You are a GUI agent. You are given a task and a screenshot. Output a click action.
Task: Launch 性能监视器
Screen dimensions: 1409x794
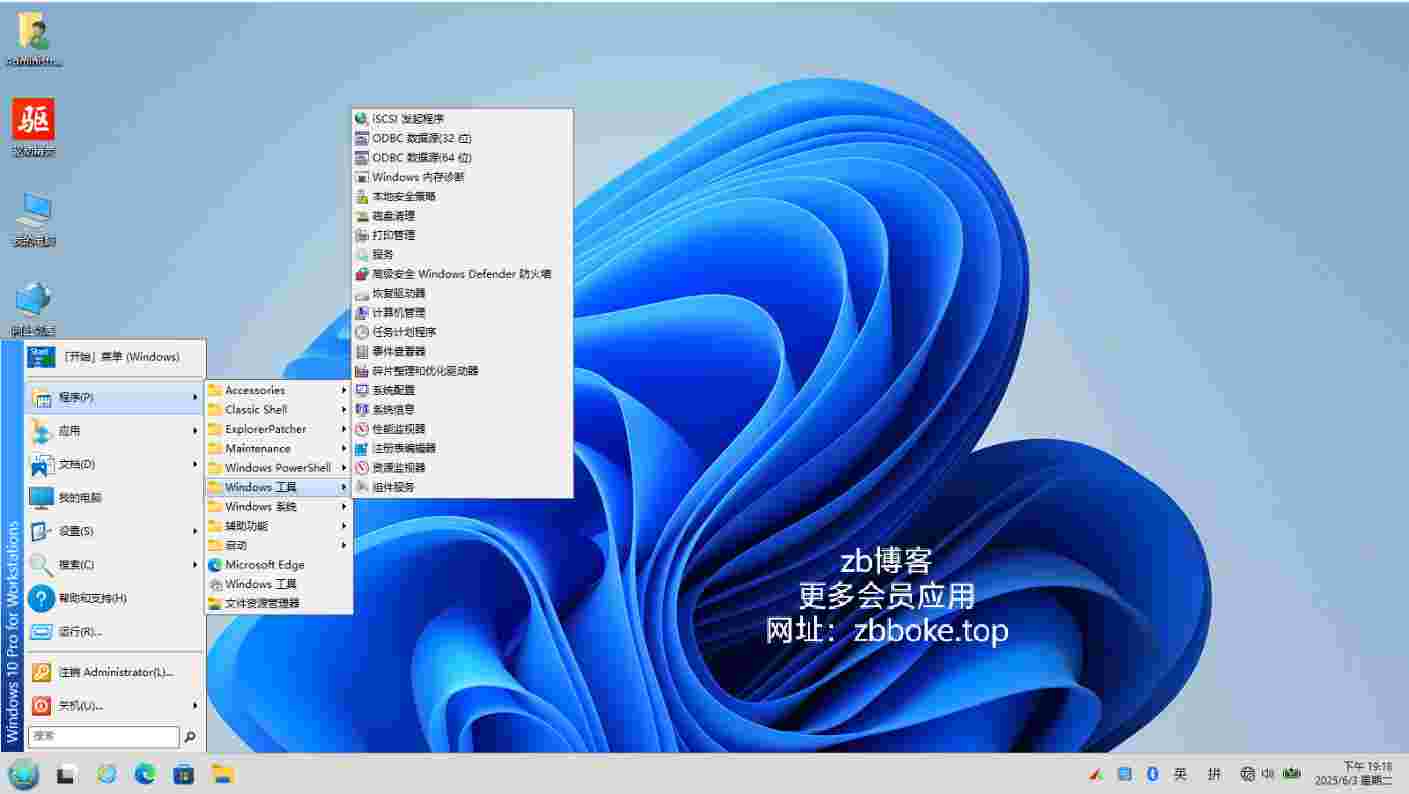pos(462,429)
